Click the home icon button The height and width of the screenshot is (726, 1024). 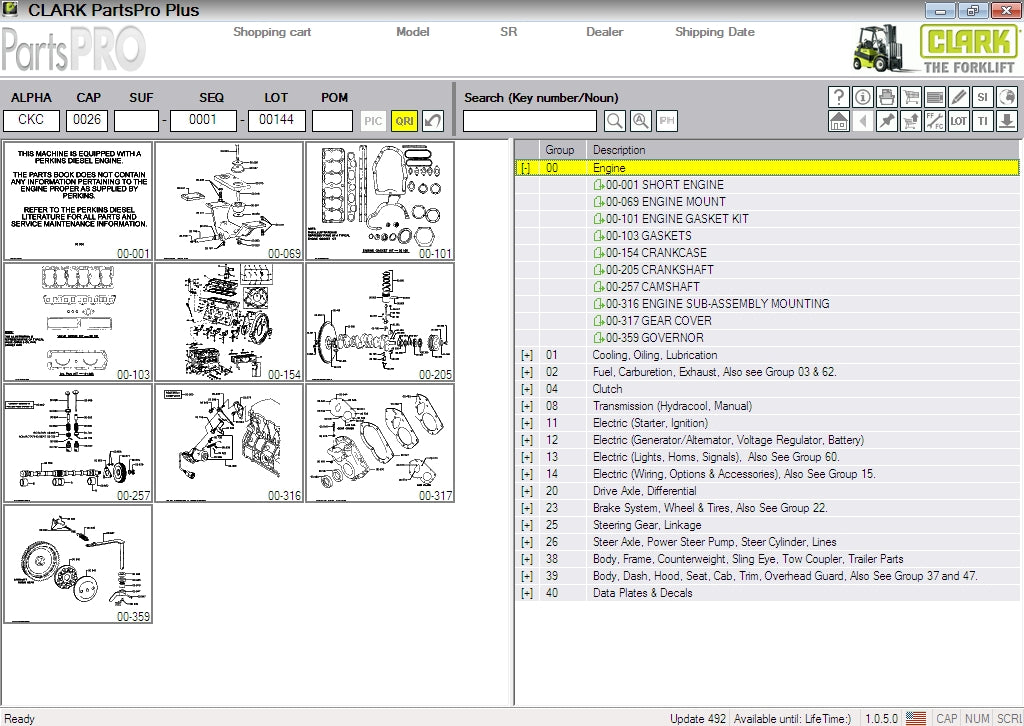[x=839, y=121]
